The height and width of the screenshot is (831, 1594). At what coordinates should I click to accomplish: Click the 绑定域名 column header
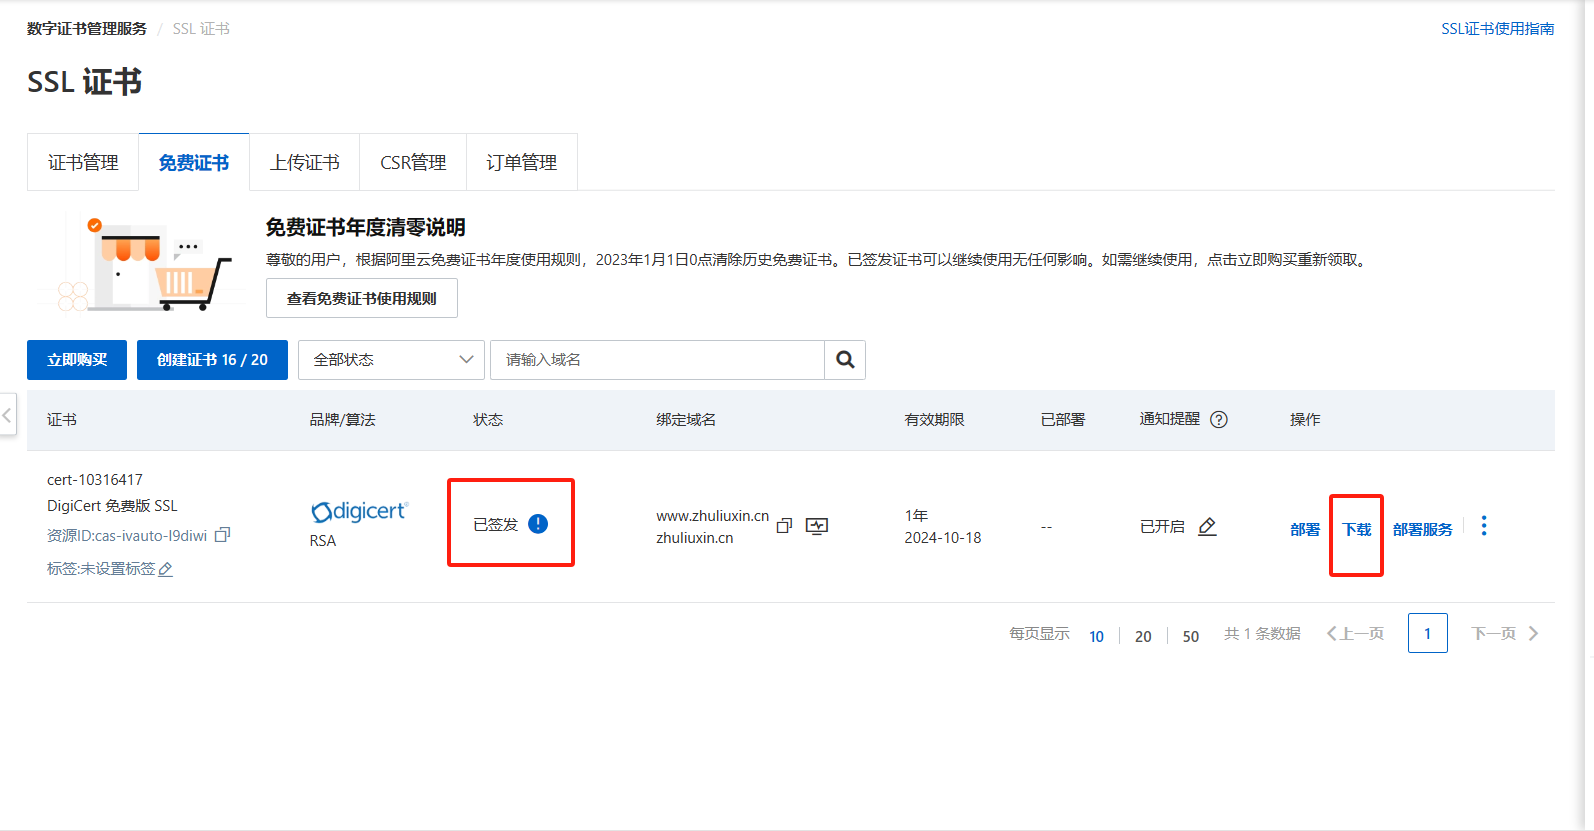(686, 420)
